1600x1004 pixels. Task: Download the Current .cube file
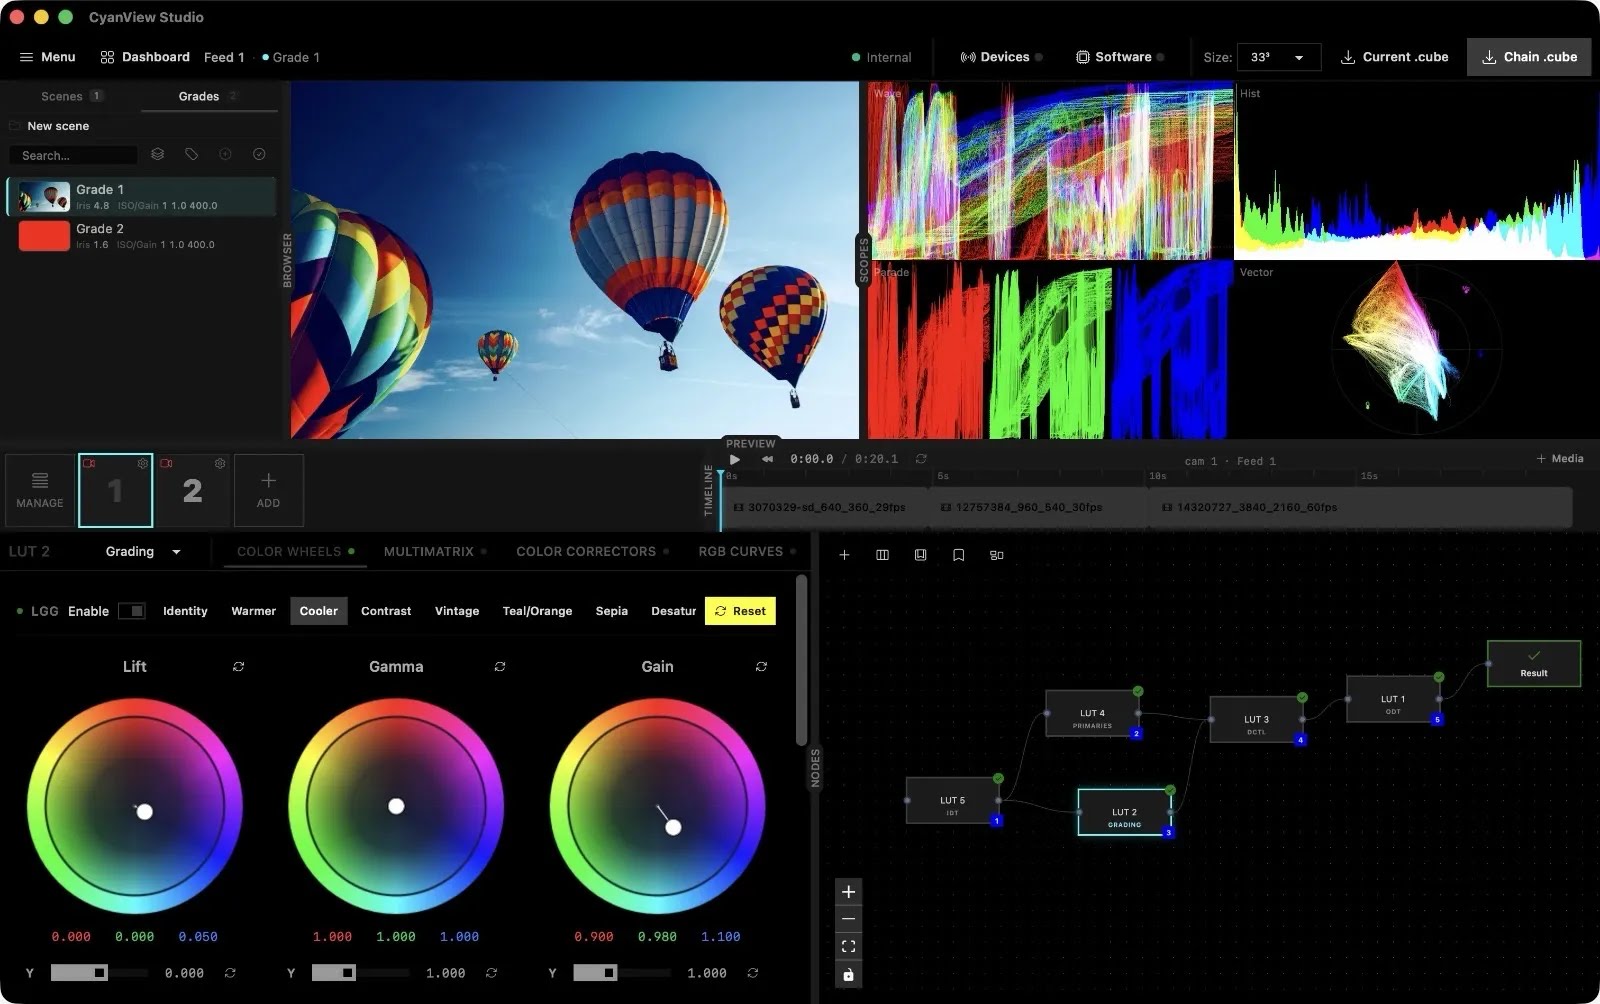click(1394, 57)
